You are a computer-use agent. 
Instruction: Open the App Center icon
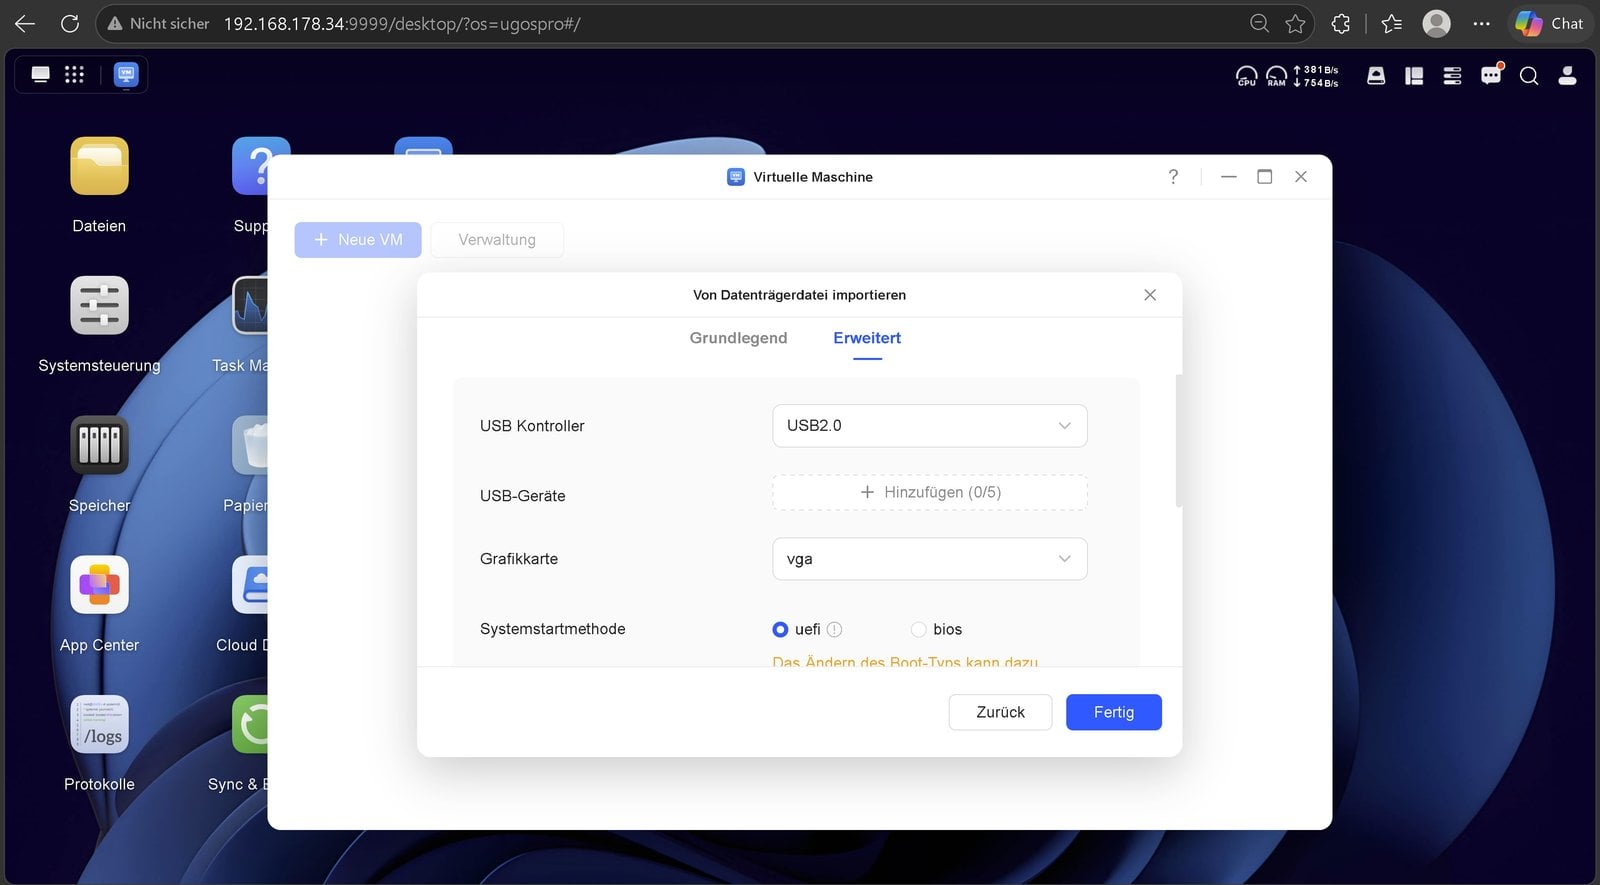(x=99, y=585)
